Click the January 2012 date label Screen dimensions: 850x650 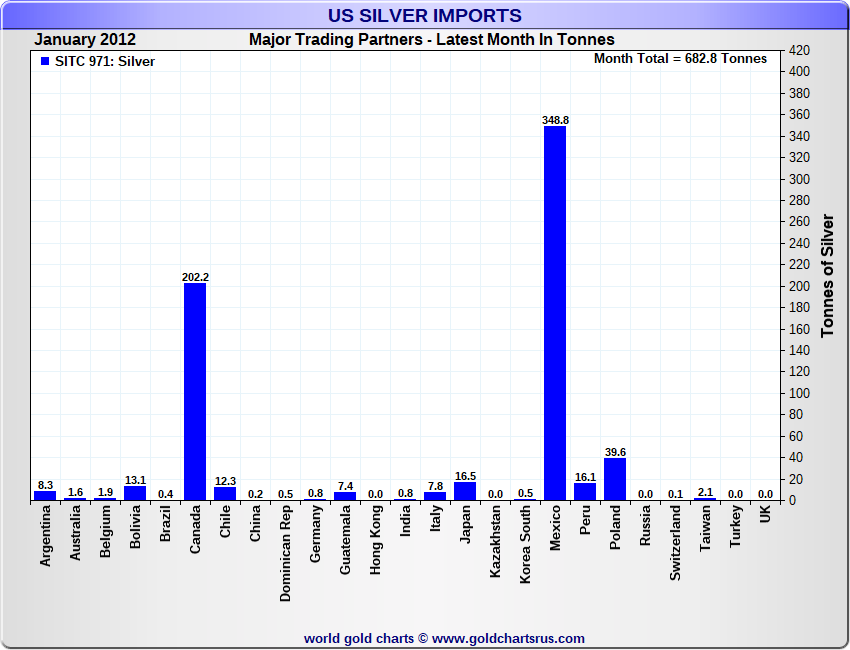pos(86,40)
